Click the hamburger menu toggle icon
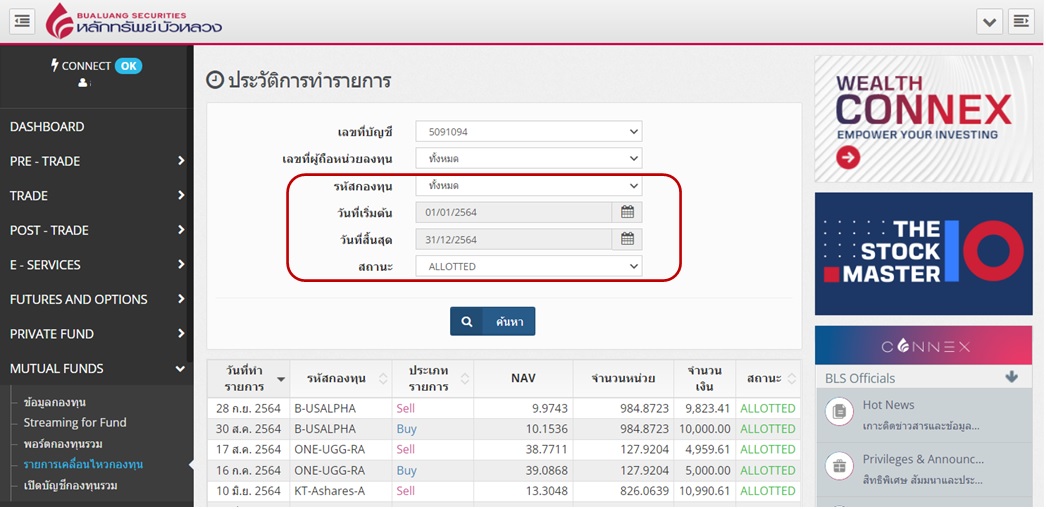The height and width of the screenshot is (509, 1046). (22, 21)
